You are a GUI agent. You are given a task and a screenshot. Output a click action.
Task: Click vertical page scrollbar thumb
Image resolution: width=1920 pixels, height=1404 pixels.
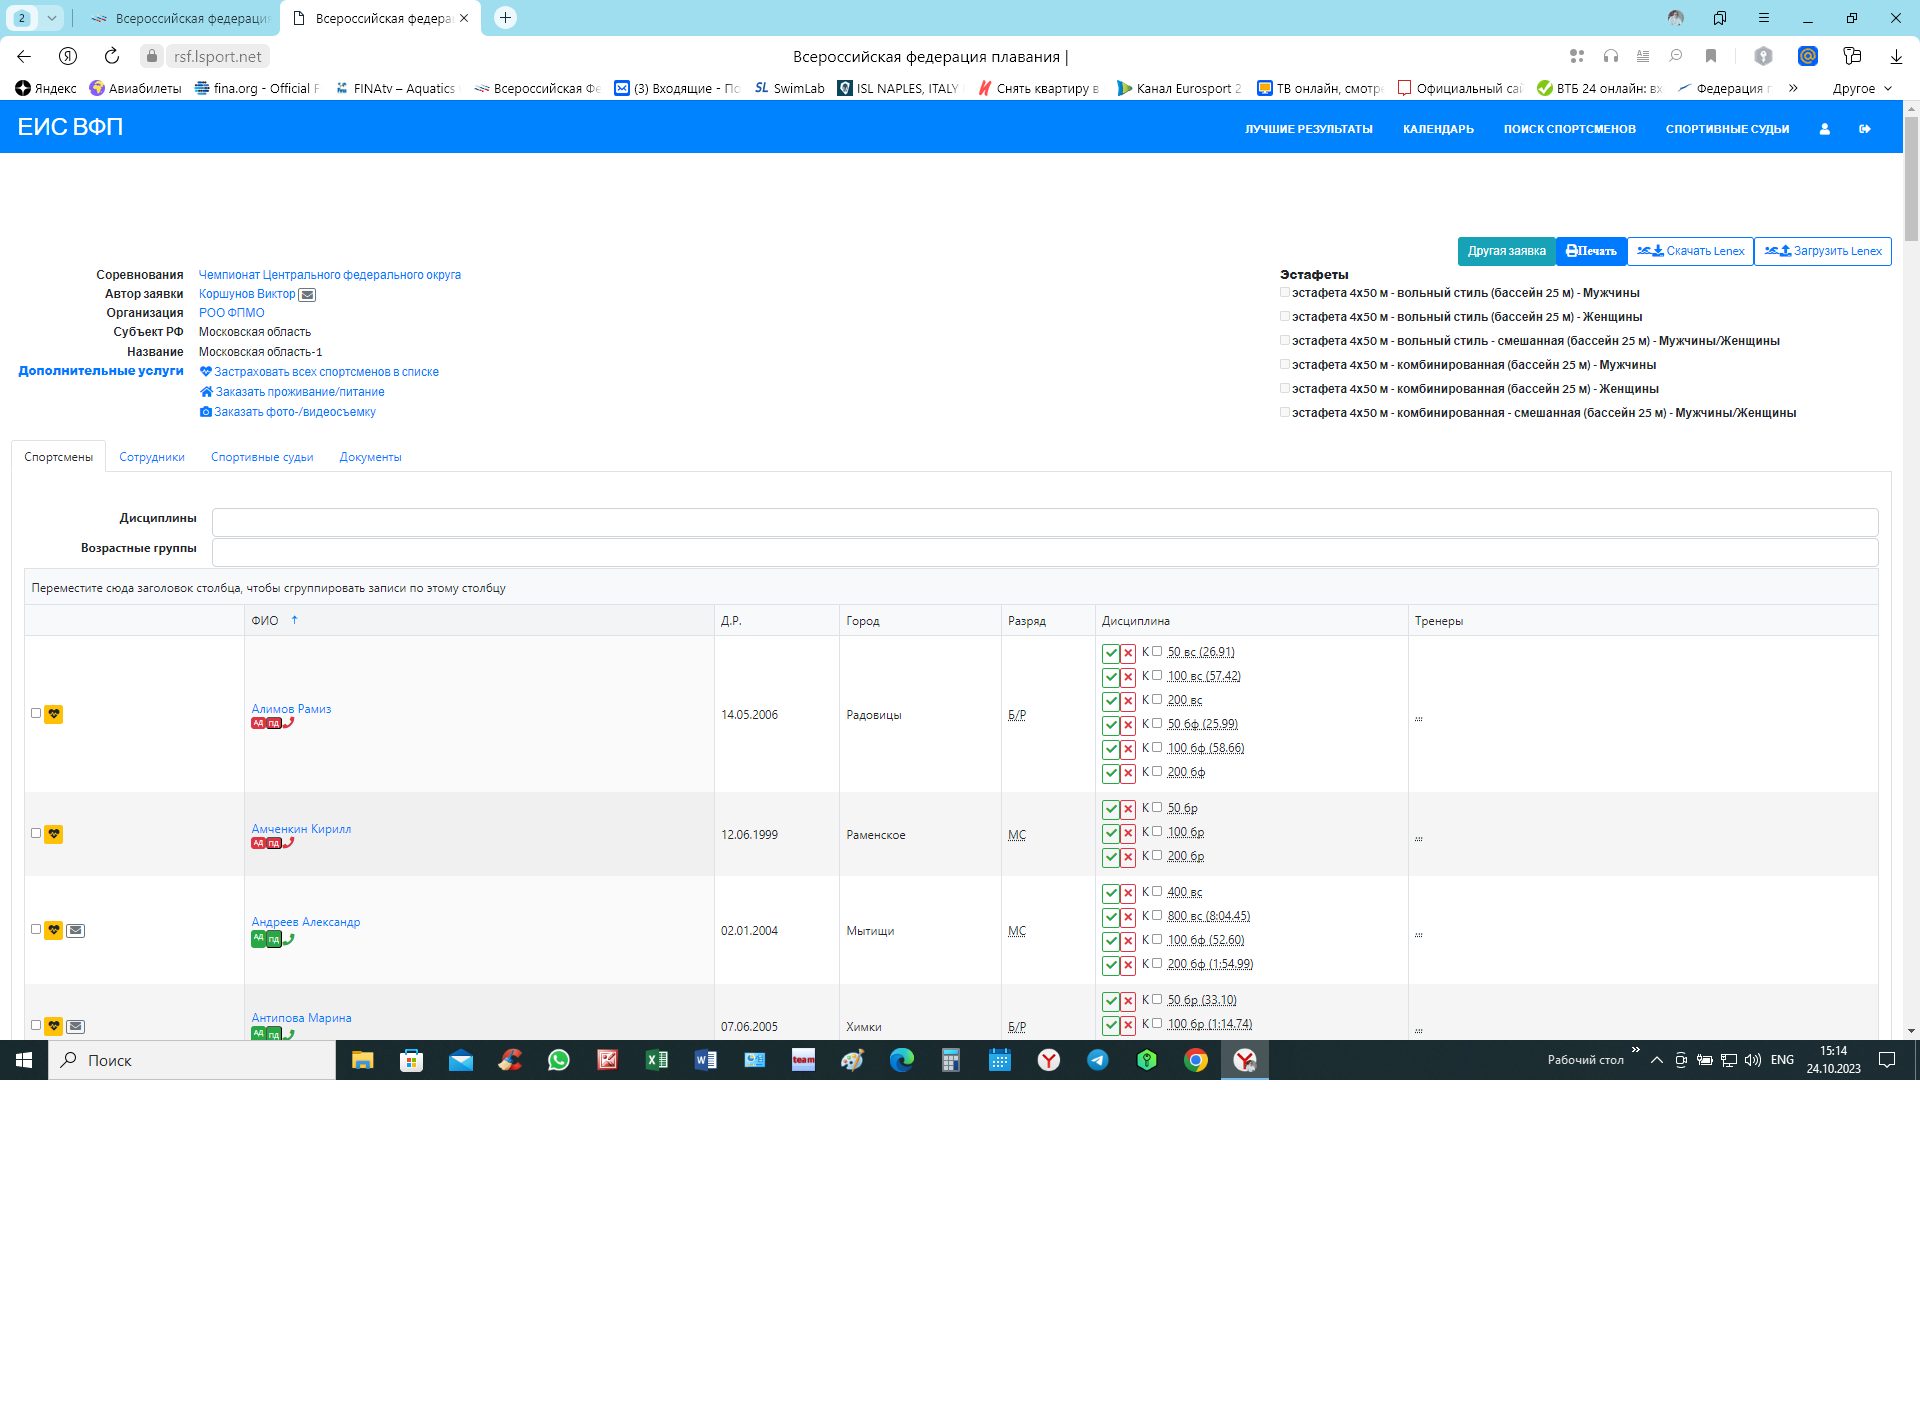pyautogui.click(x=1911, y=180)
